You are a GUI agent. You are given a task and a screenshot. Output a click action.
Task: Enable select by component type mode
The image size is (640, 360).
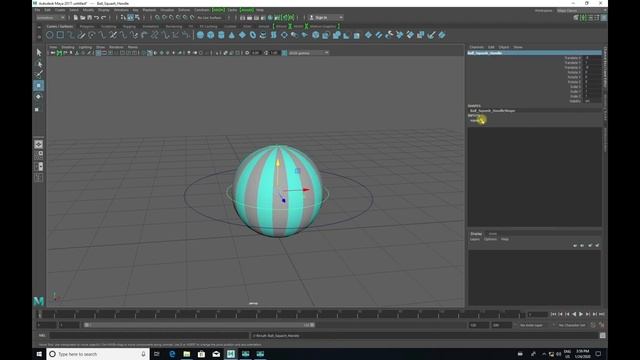(137, 18)
